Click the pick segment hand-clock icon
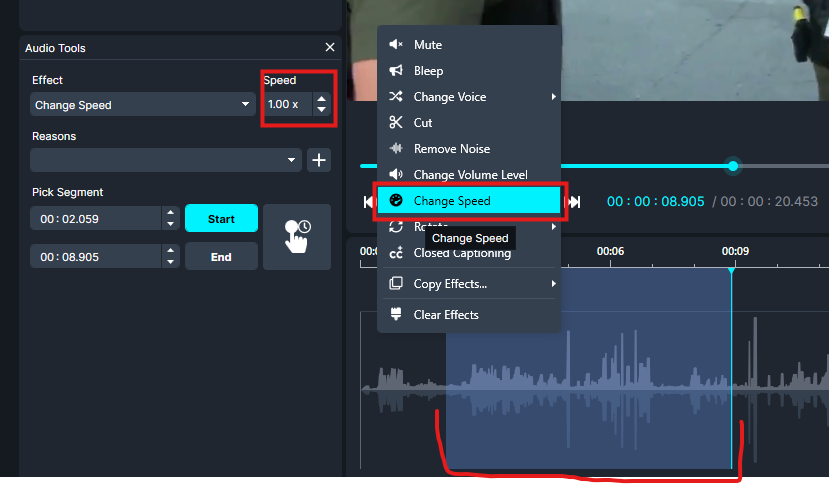The image size is (829, 484). point(297,237)
